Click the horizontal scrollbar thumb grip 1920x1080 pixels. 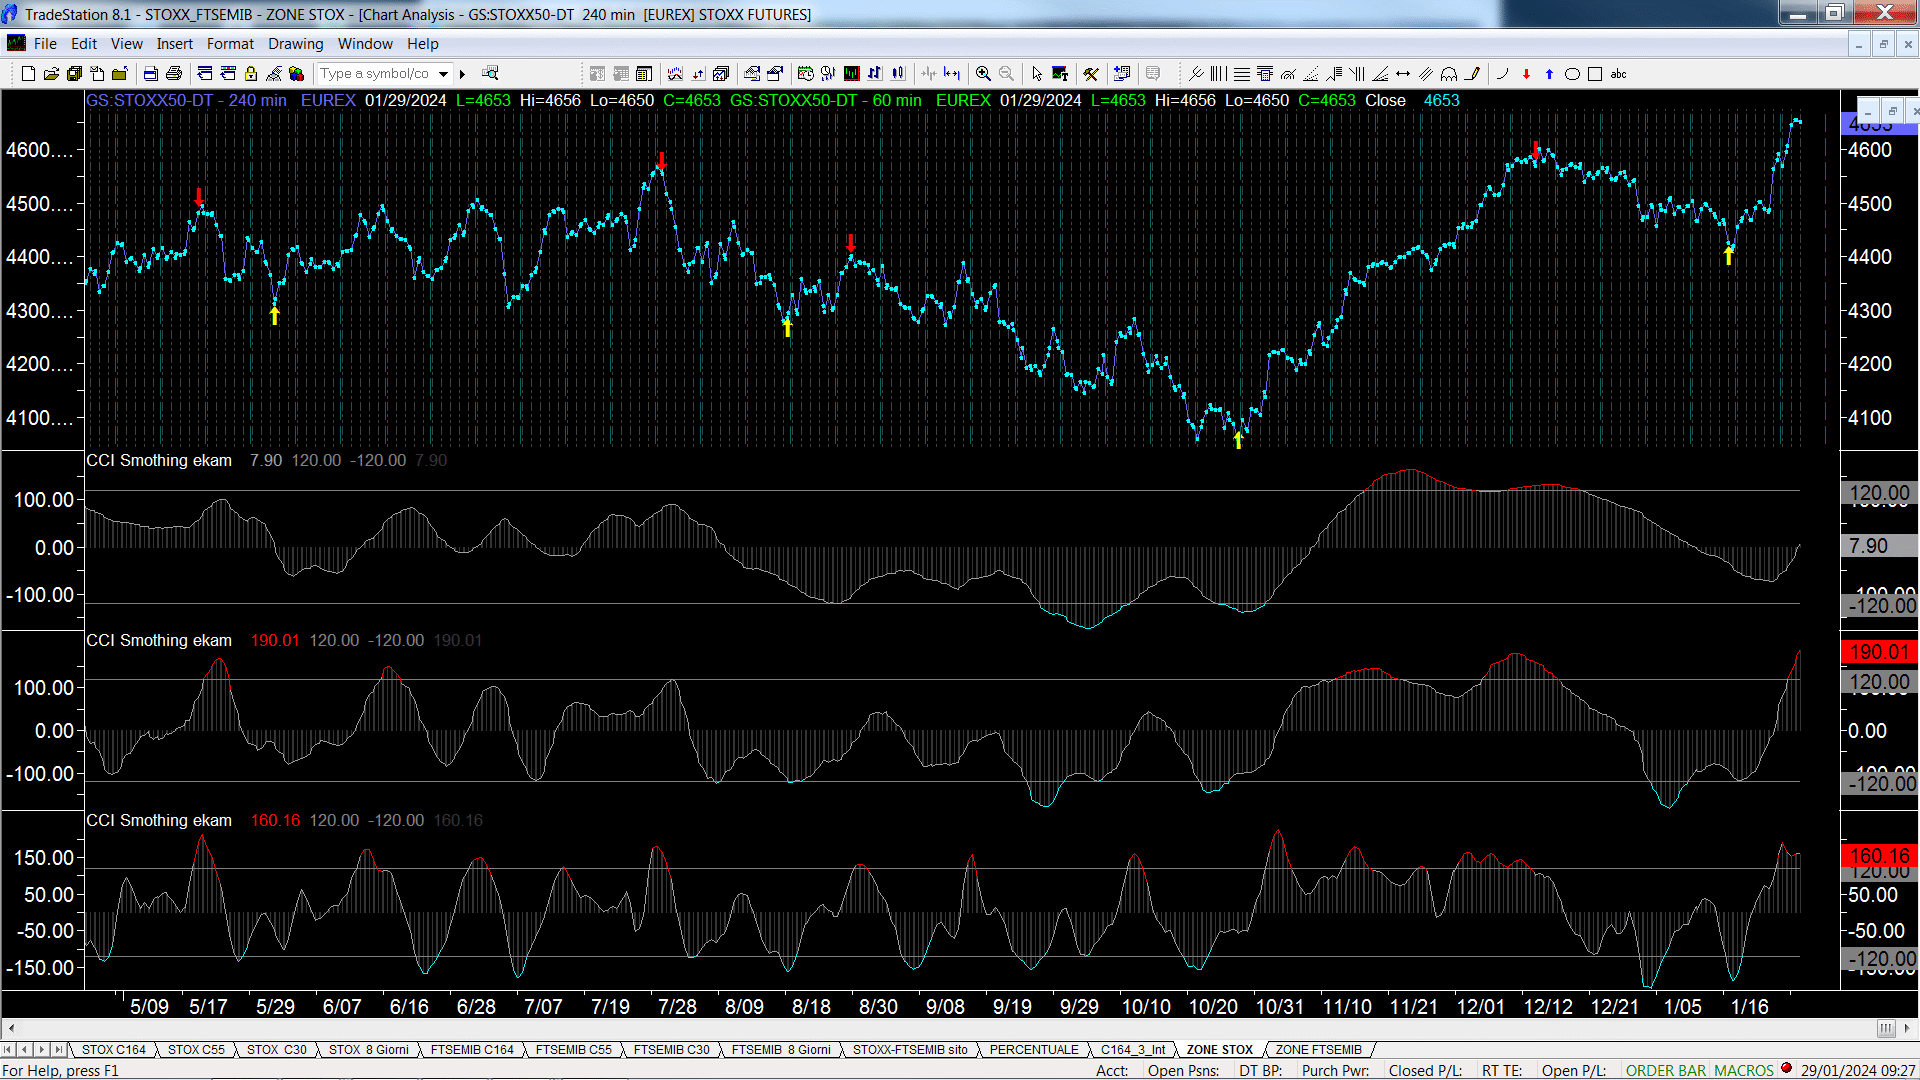coord(1886,1028)
